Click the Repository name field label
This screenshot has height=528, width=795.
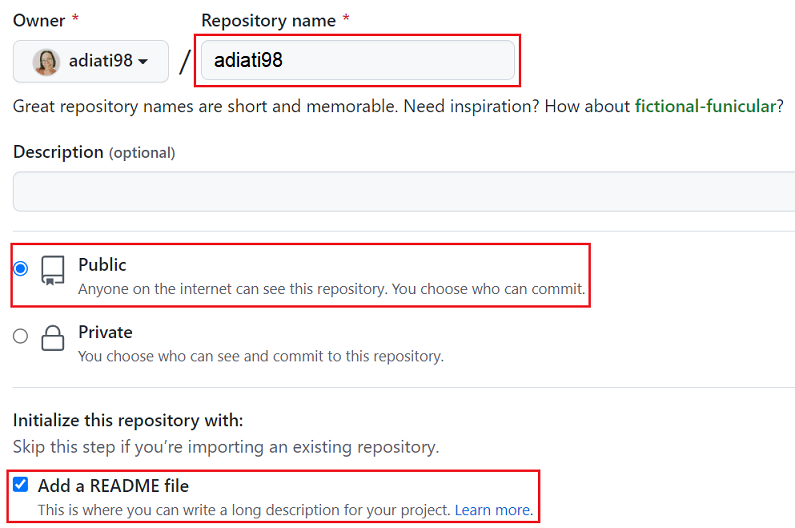click(268, 20)
